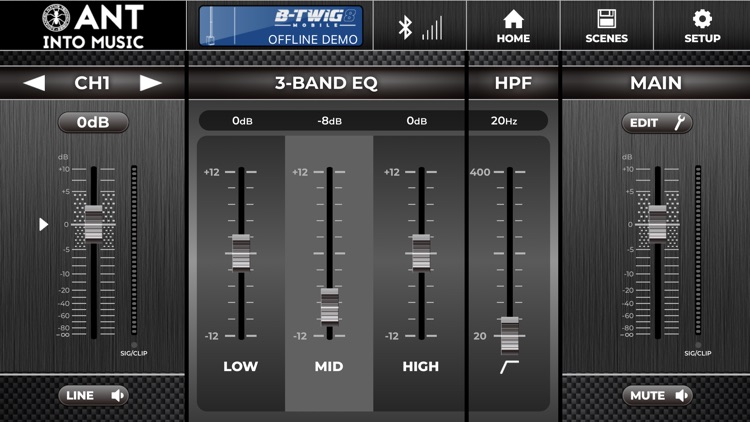Click the MID band -8dB value
Screen dimensions: 750x422
(x=330, y=121)
